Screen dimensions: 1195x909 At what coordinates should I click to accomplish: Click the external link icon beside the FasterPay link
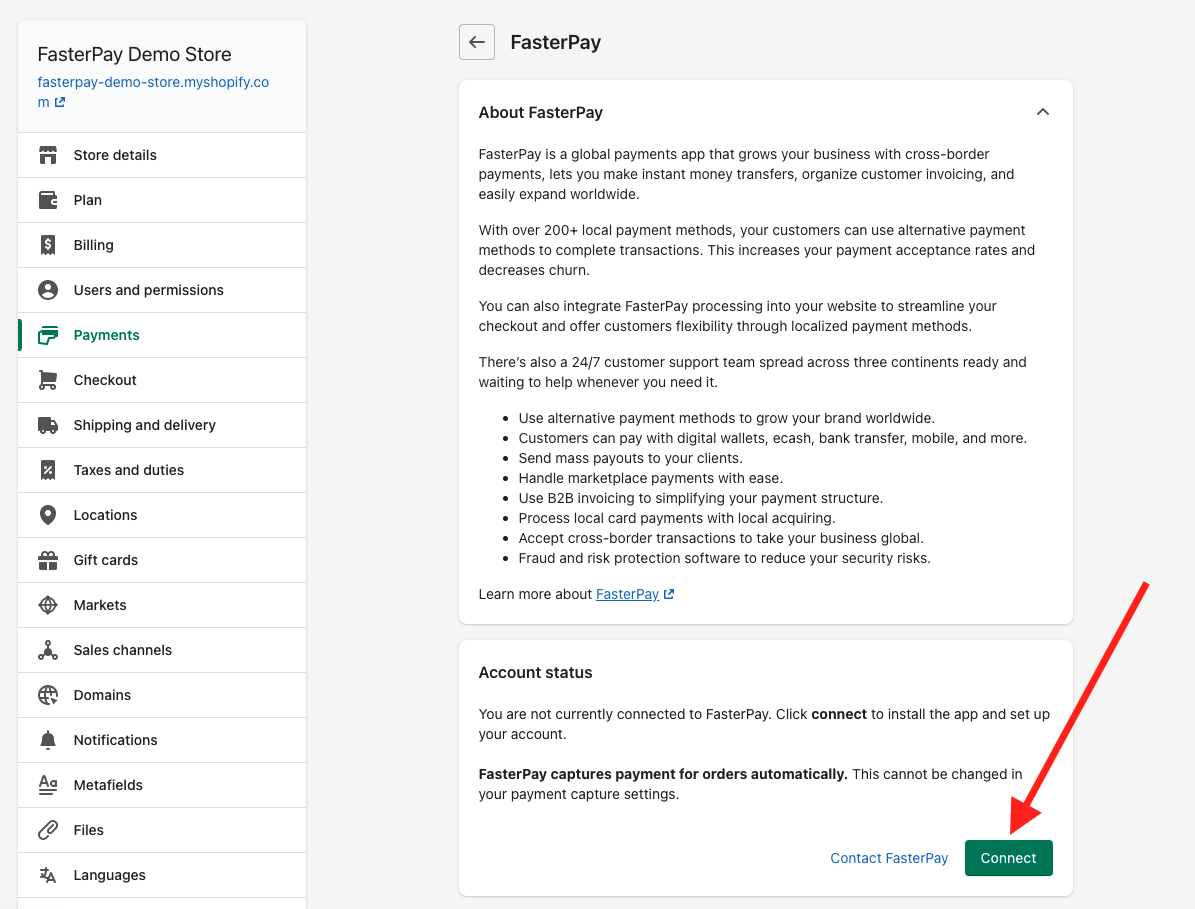click(669, 594)
